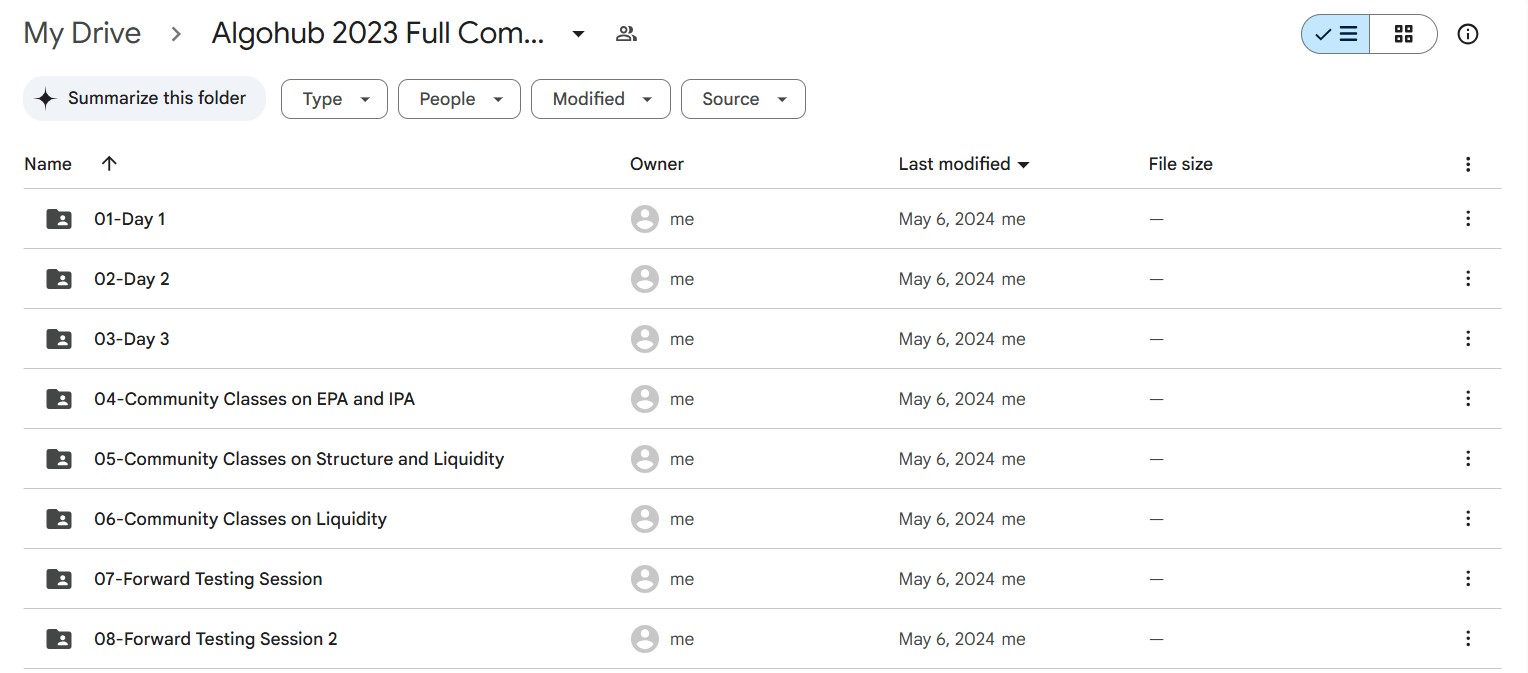The width and height of the screenshot is (1528, 673).
Task: Open more actions for 01-Day 1 folder
Action: click(x=1468, y=219)
